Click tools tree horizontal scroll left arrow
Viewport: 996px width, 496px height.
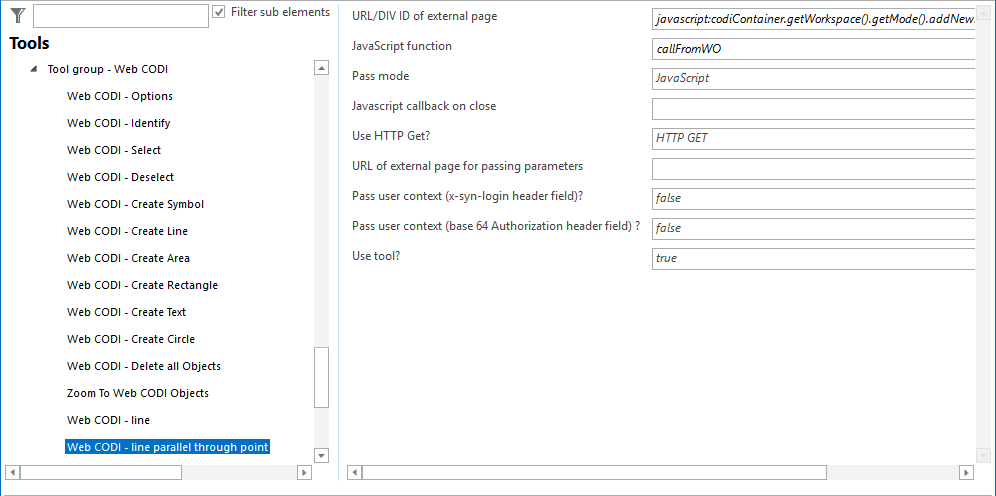(x=12, y=473)
